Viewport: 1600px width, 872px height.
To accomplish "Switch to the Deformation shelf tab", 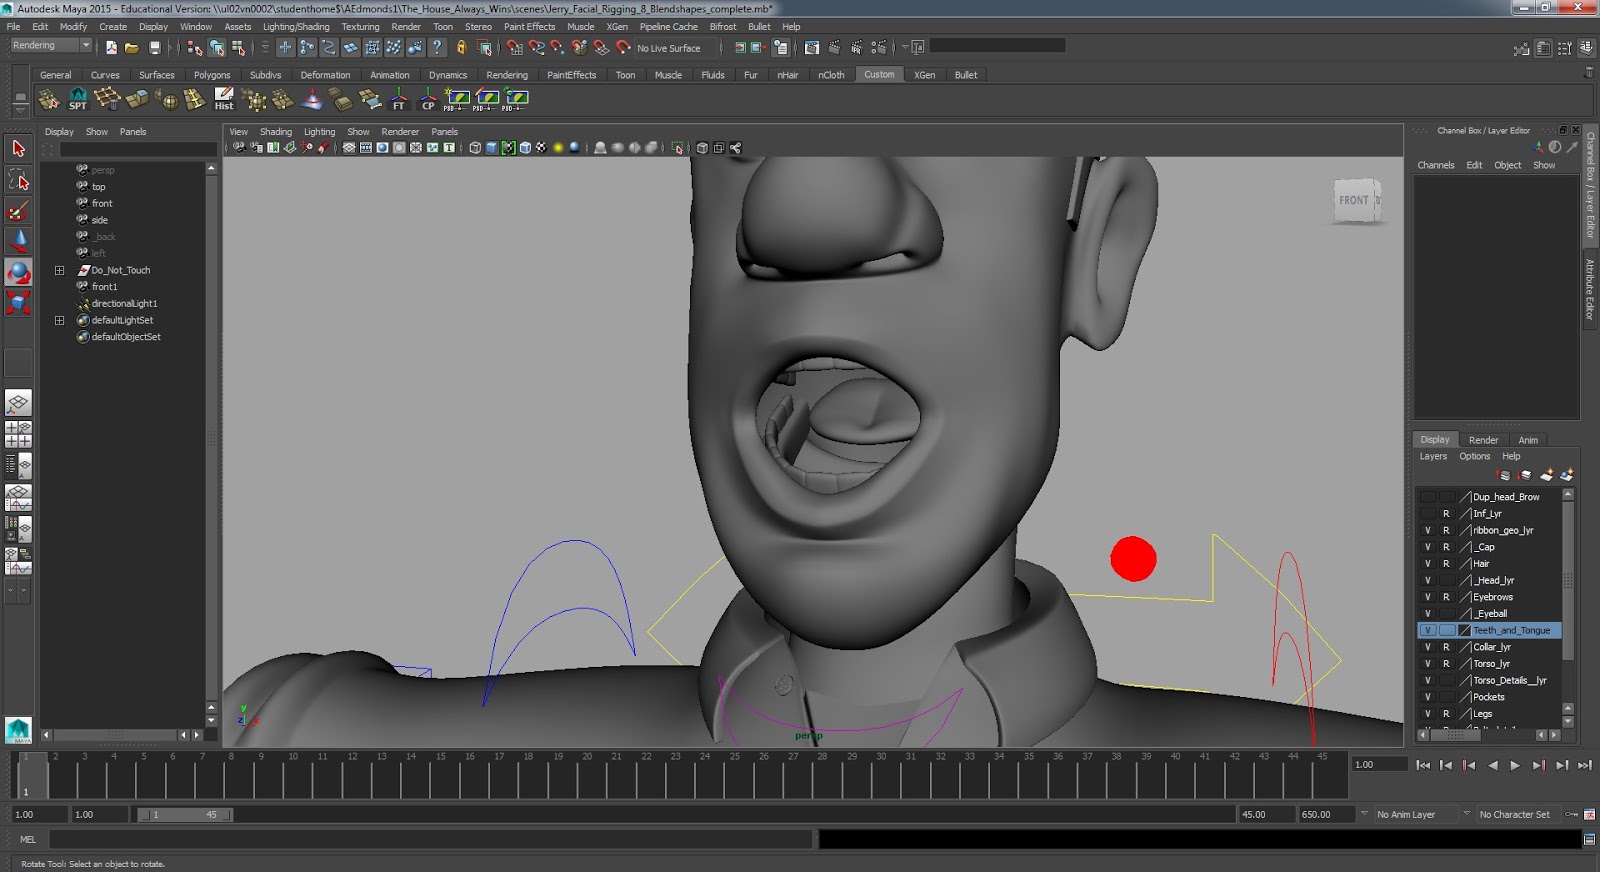I will pos(325,75).
